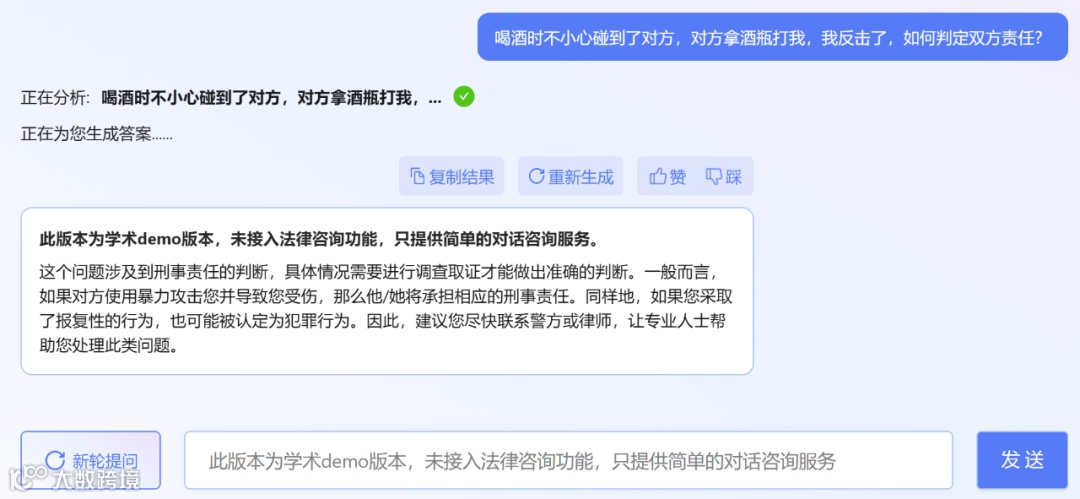This screenshot has height=499, width=1080.
Task: Click the 正在为您生成答案 status text
Action: (x=96, y=134)
